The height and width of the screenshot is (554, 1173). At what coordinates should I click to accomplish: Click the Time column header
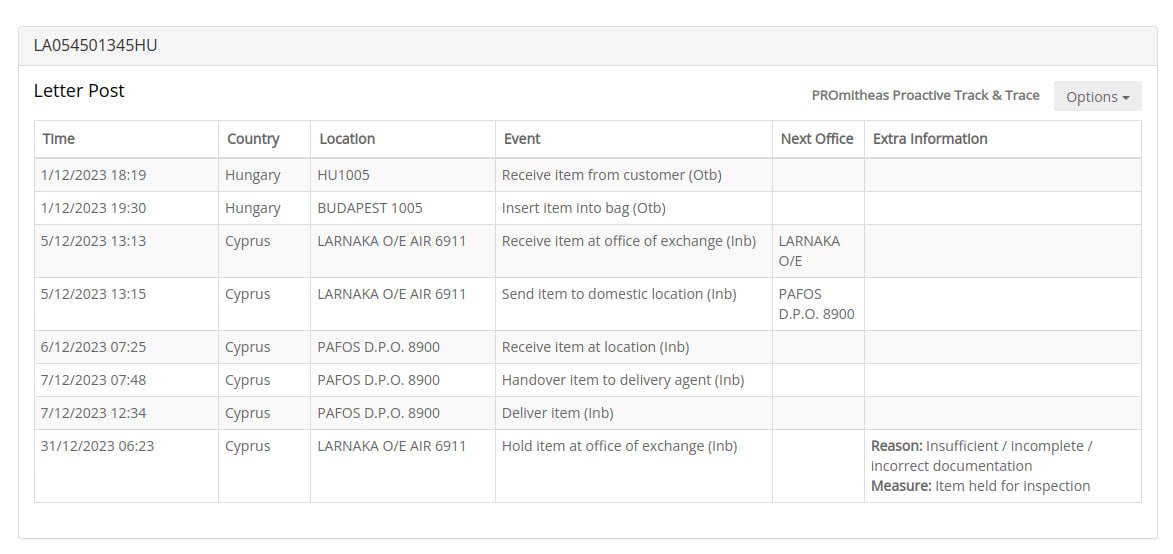coord(59,139)
